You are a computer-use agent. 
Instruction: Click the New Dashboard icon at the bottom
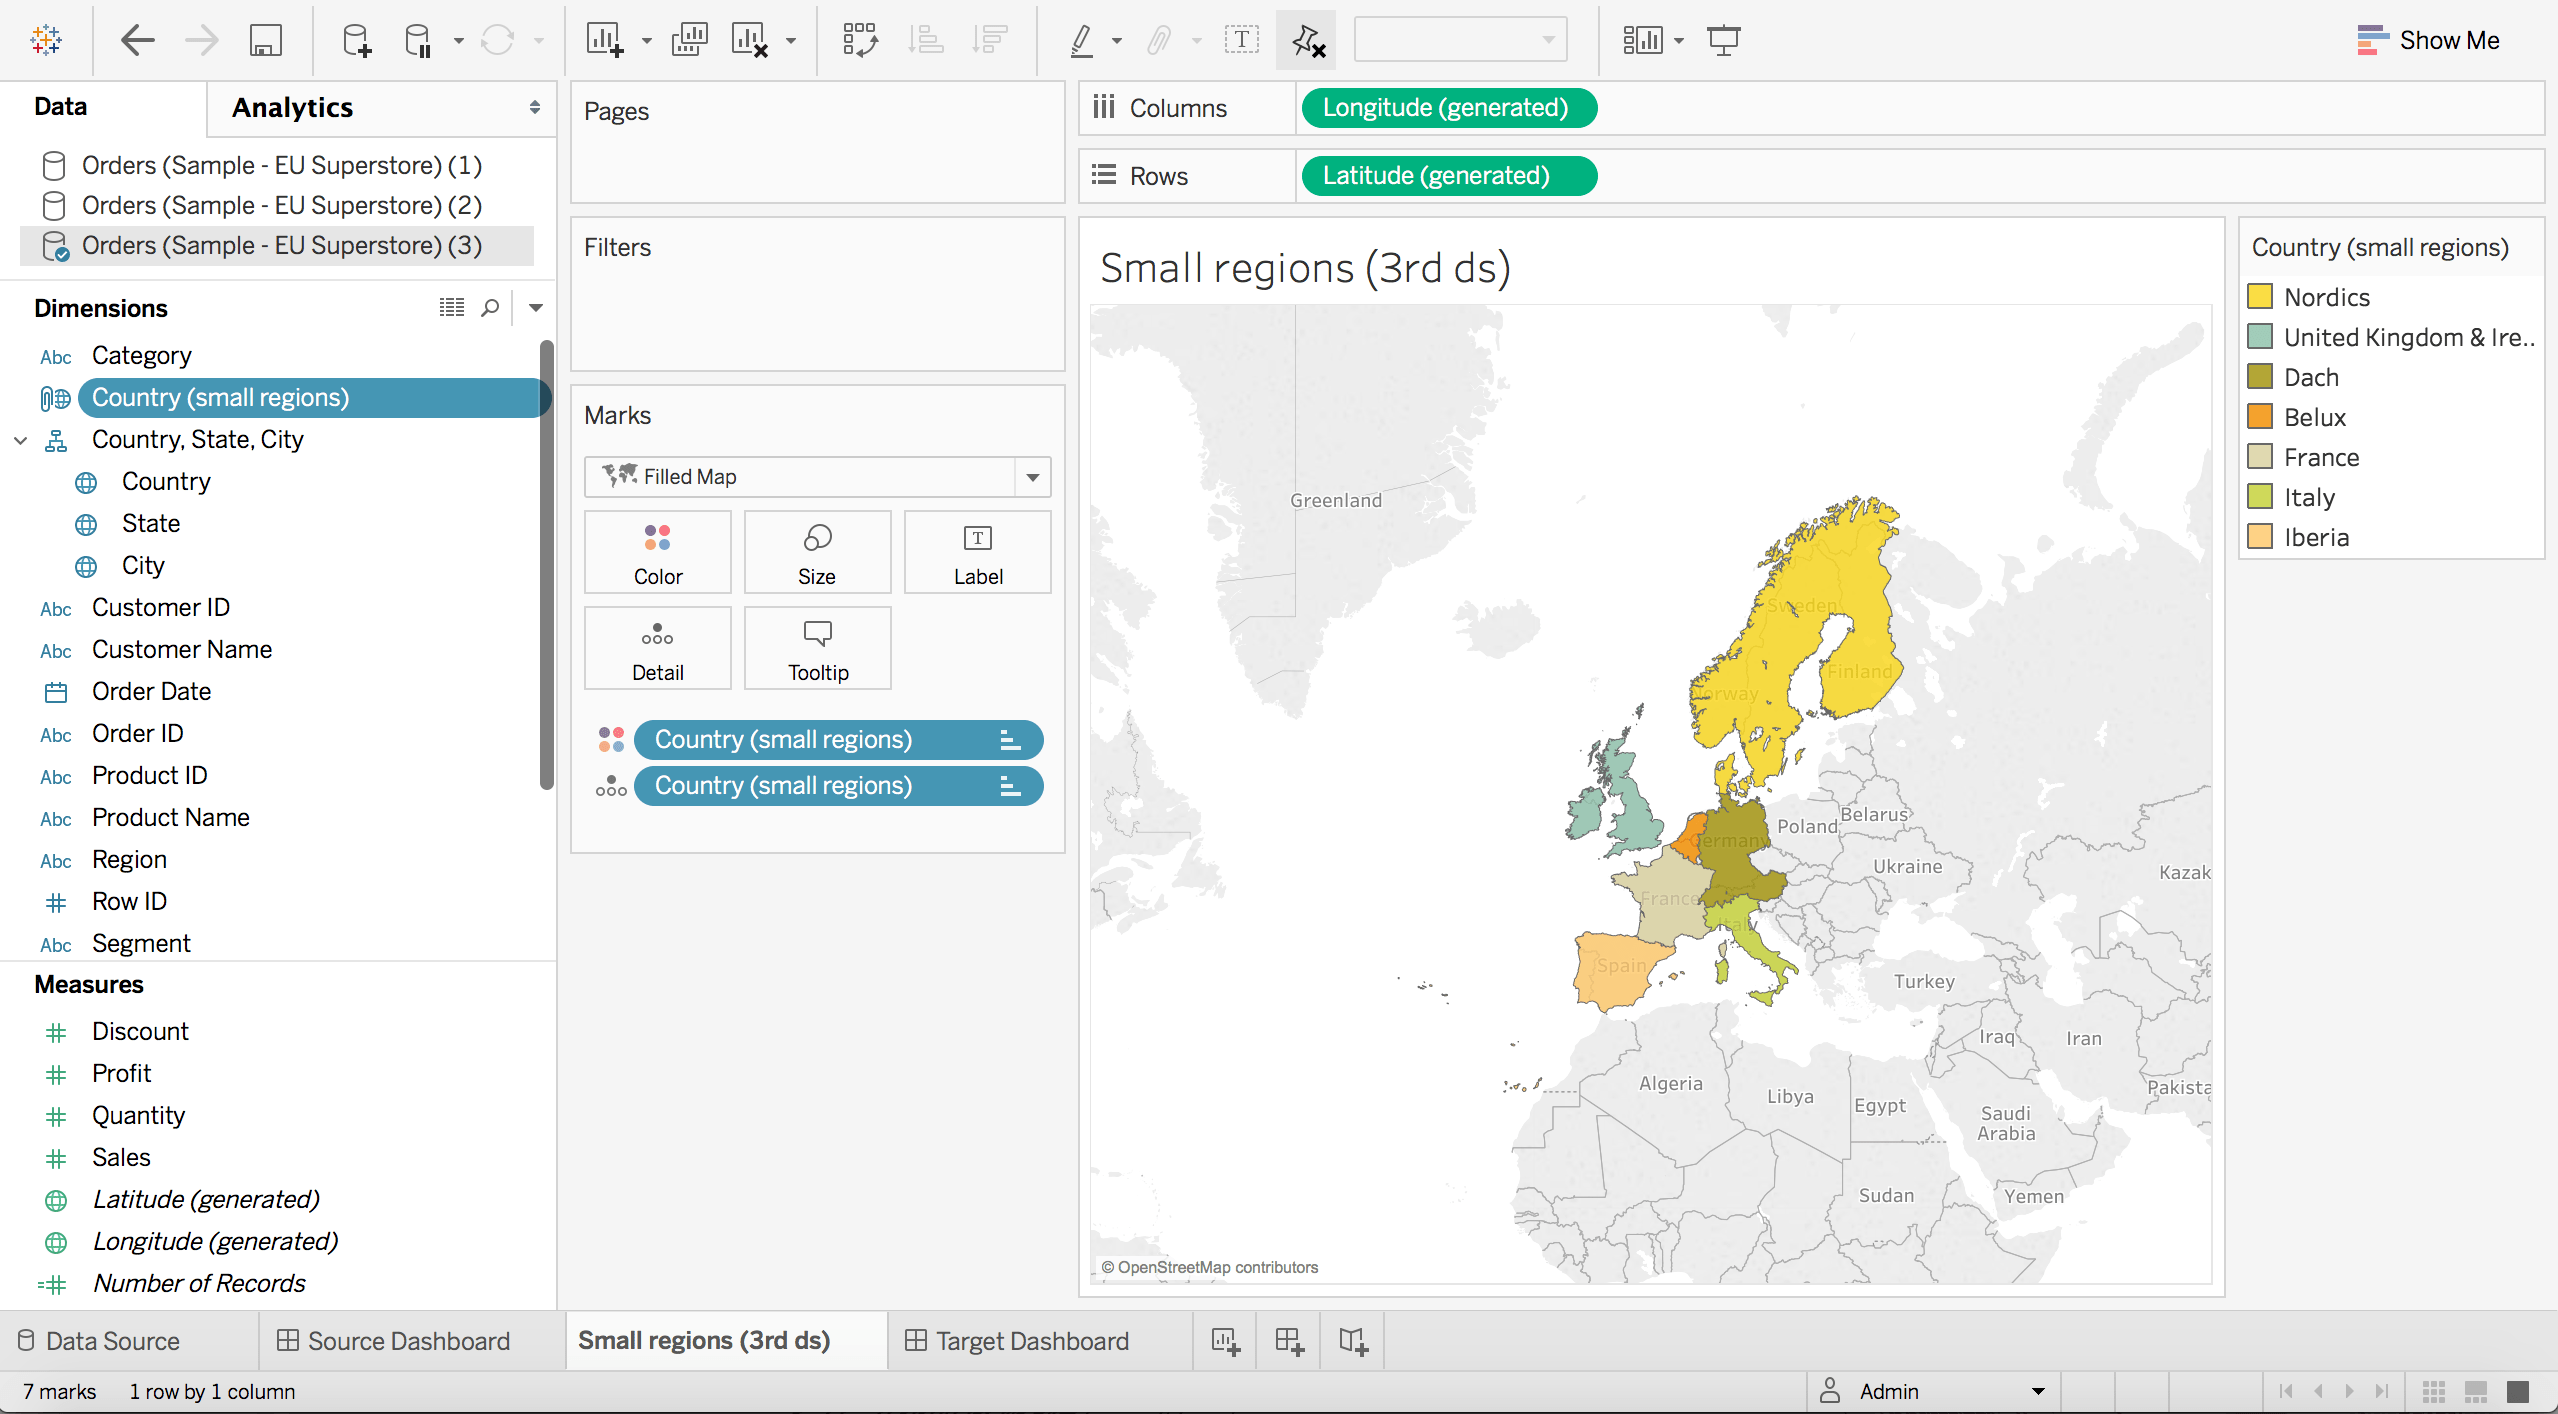pyautogui.click(x=1289, y=1341)
